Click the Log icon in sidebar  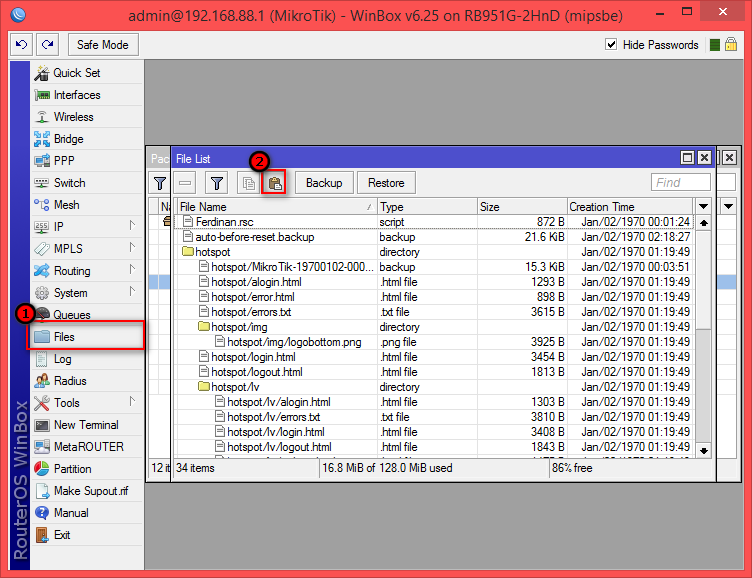42,359
